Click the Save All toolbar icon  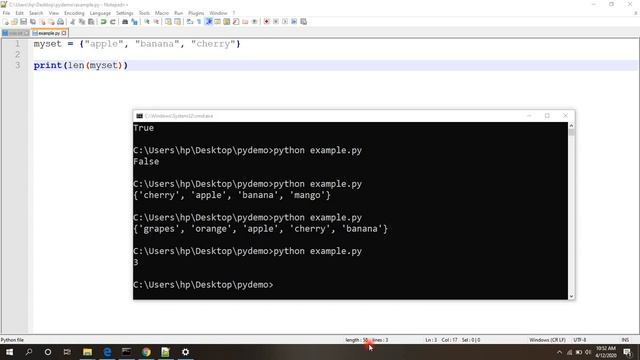(33, 22)
